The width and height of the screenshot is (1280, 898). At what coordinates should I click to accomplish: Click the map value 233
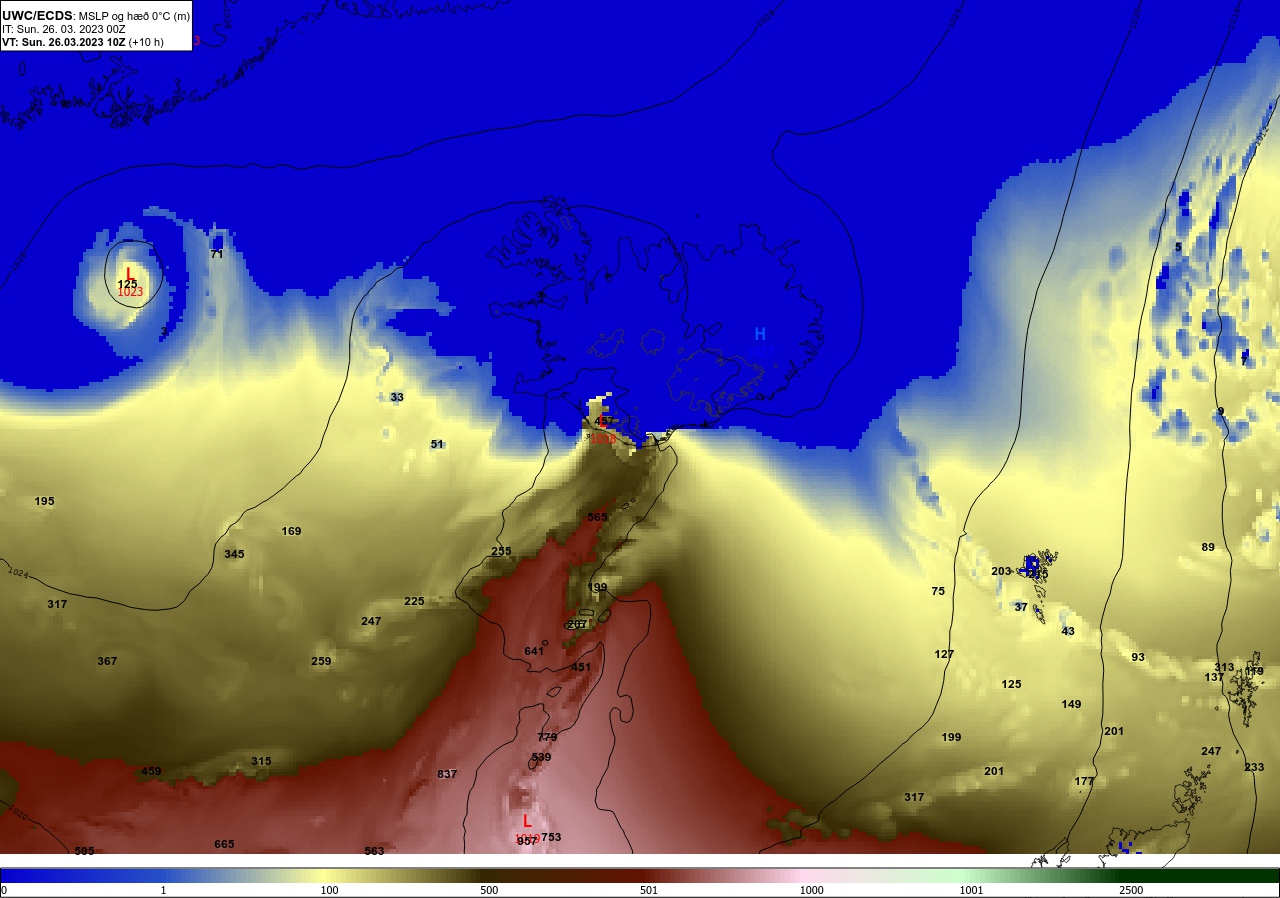[1254, 767]
